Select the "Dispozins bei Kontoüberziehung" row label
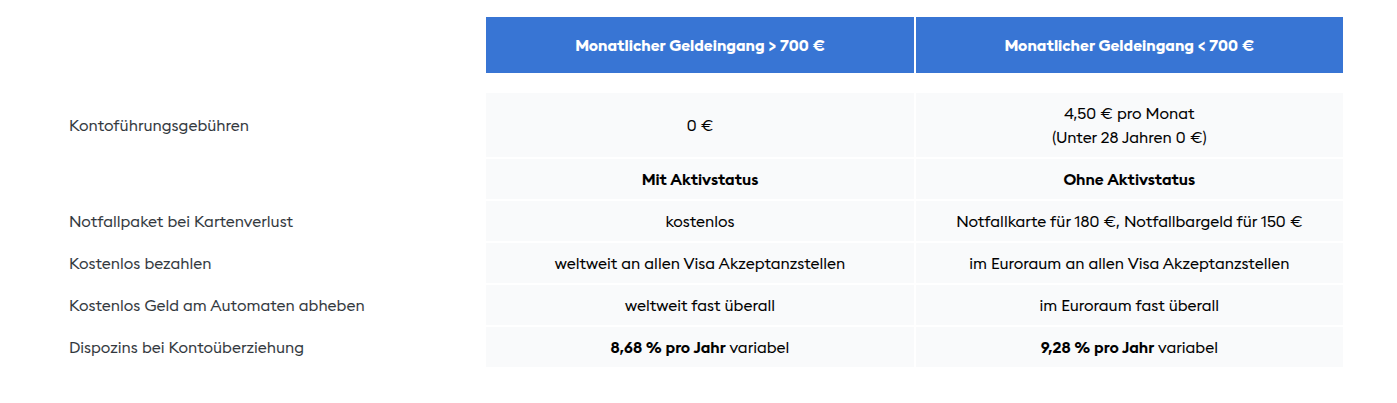The height and width of the screenshot is (403, 1397). 186,348
